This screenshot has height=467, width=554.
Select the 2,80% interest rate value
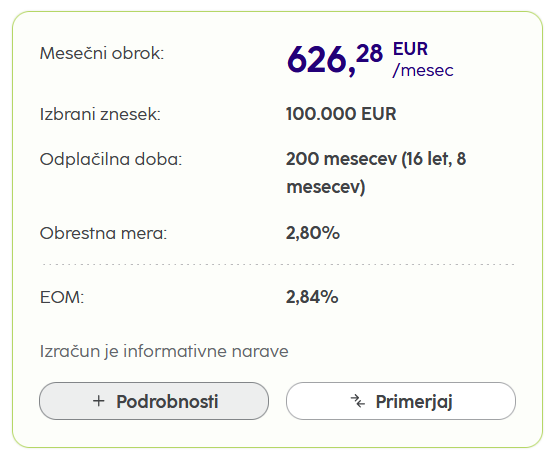[313, 233]
